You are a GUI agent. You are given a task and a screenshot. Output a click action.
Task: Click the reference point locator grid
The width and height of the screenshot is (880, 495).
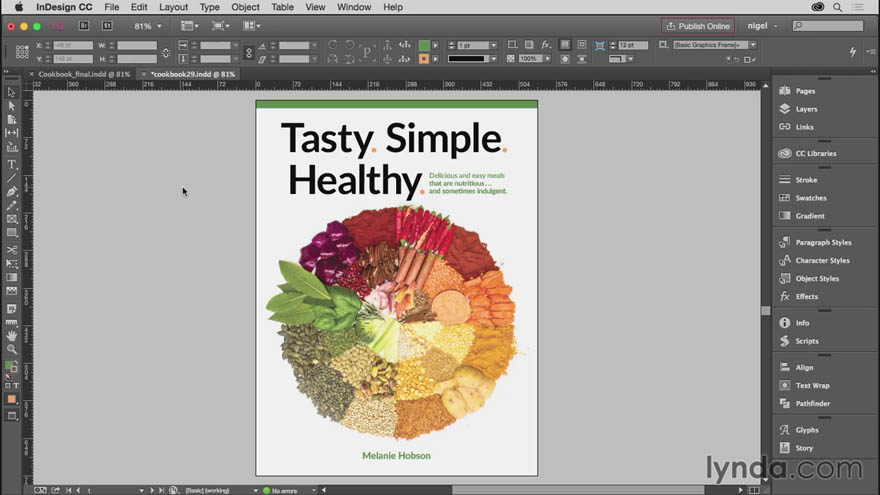coord(22,52)
